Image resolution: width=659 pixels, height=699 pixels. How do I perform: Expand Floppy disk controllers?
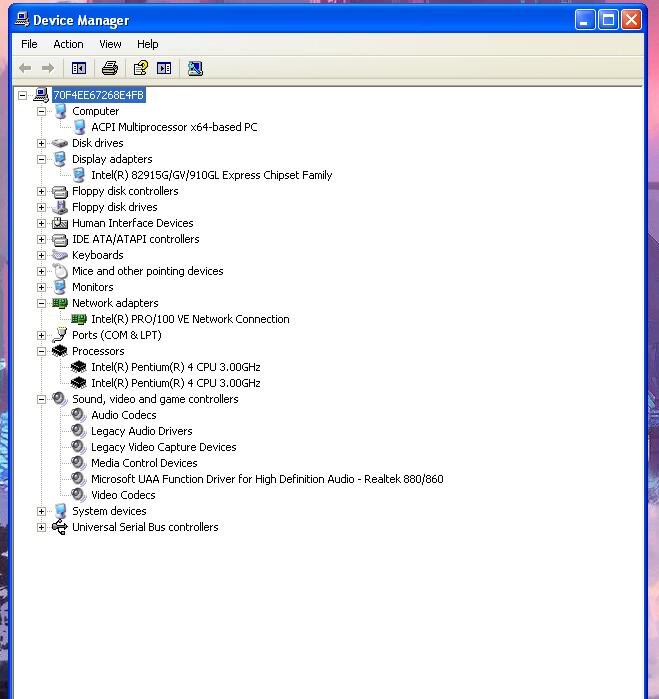41,191
